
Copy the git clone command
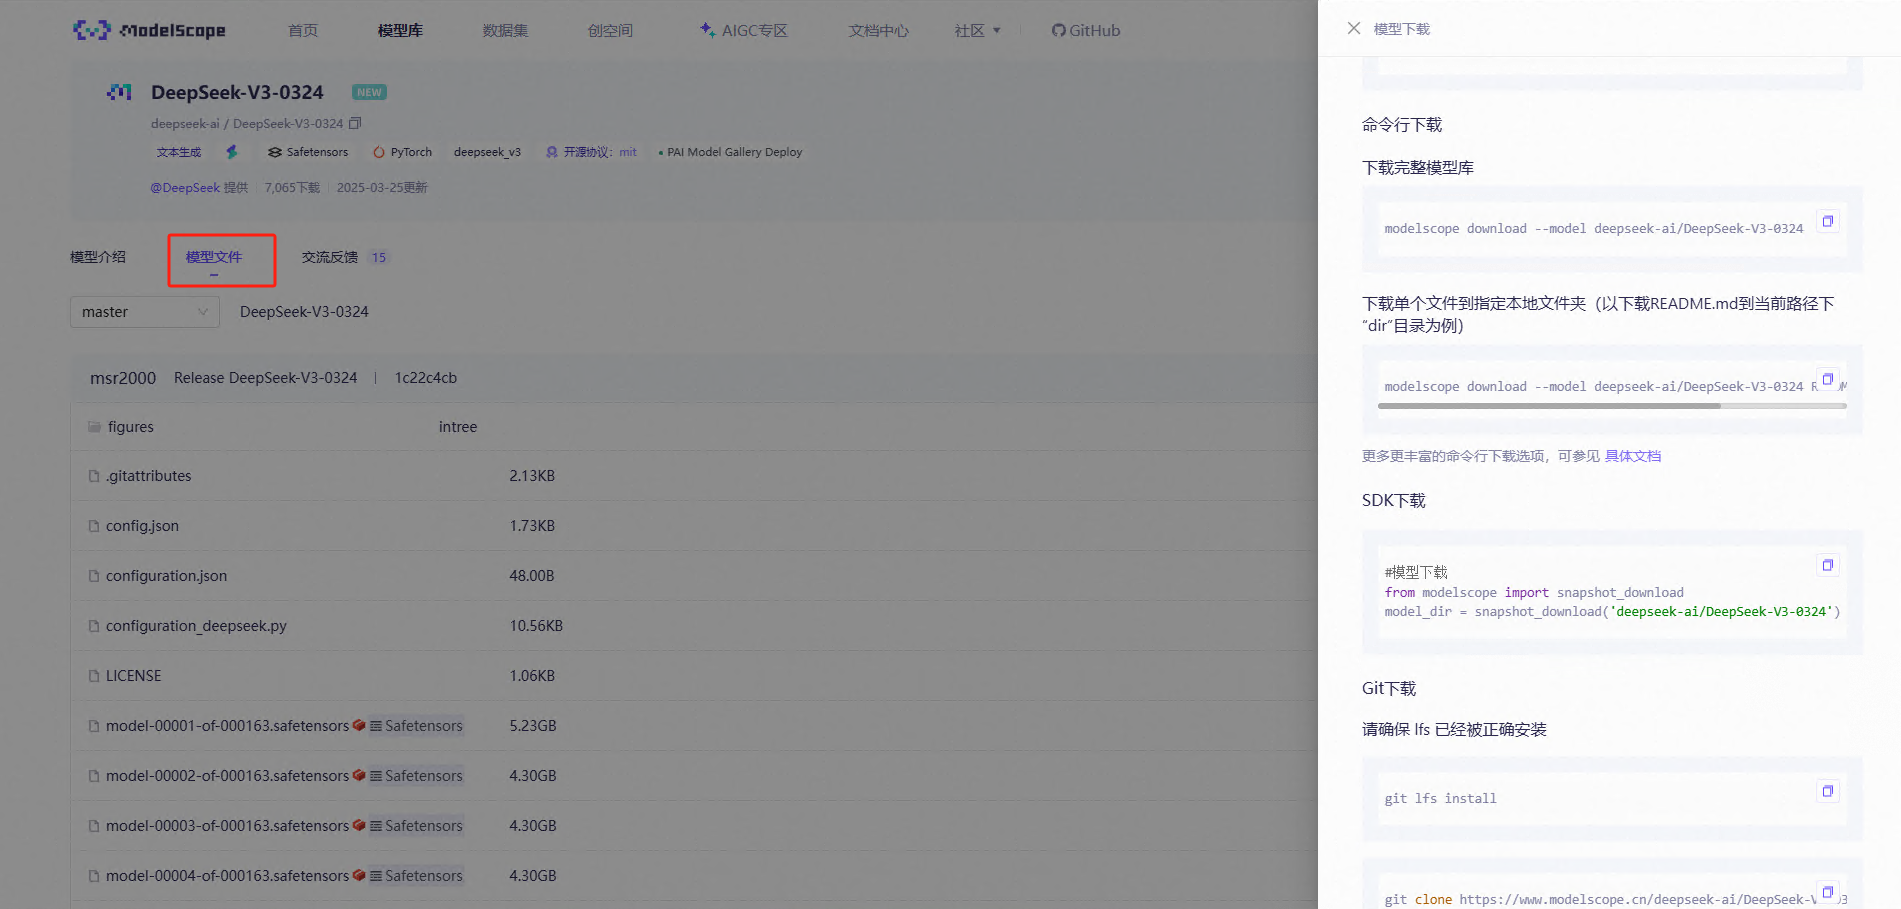(1827, 892)
